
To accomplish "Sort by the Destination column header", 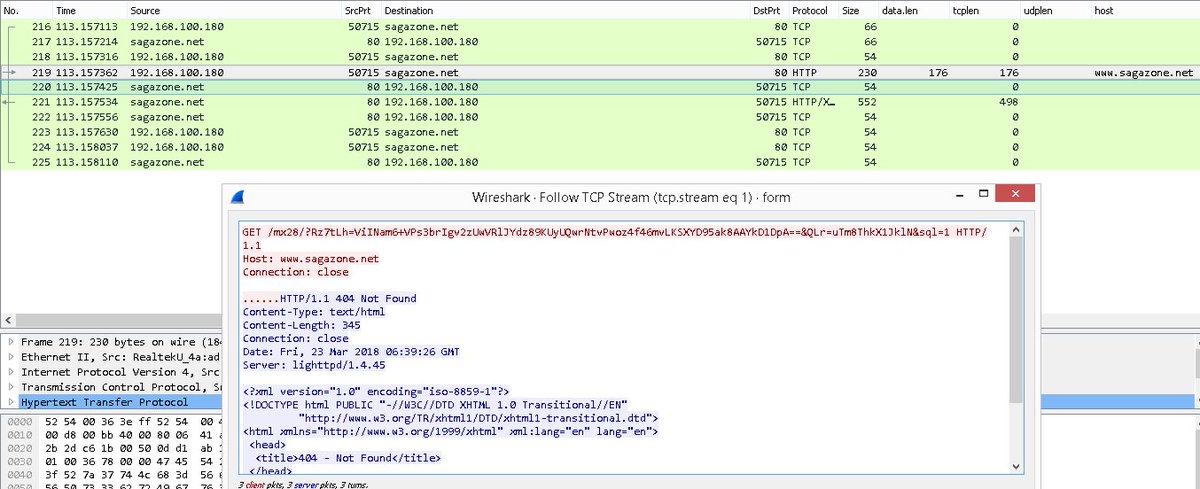I will (x=566, y=9).
